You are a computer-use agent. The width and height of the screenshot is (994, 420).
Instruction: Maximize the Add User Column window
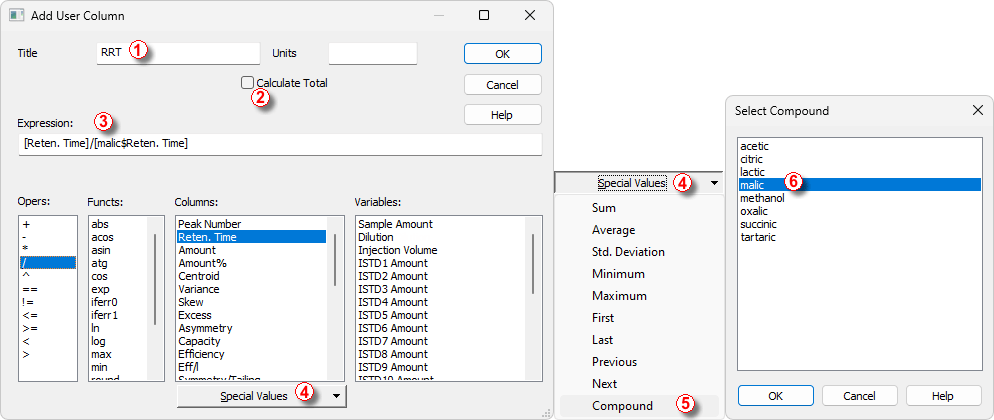[x=484, y=15]
